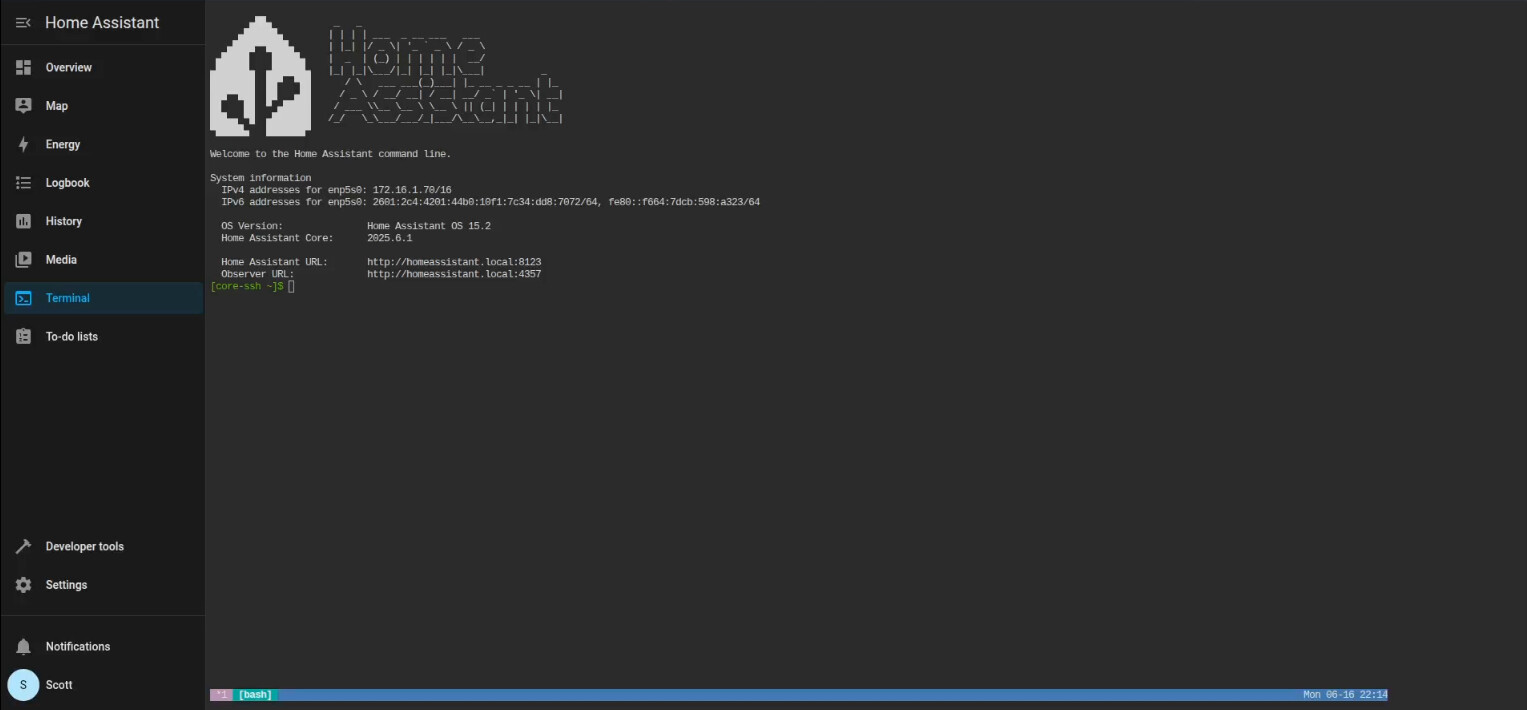Click the Map icon in sidebar
This screenshot has width=1527, height=710.
click(x=23, y=106)
